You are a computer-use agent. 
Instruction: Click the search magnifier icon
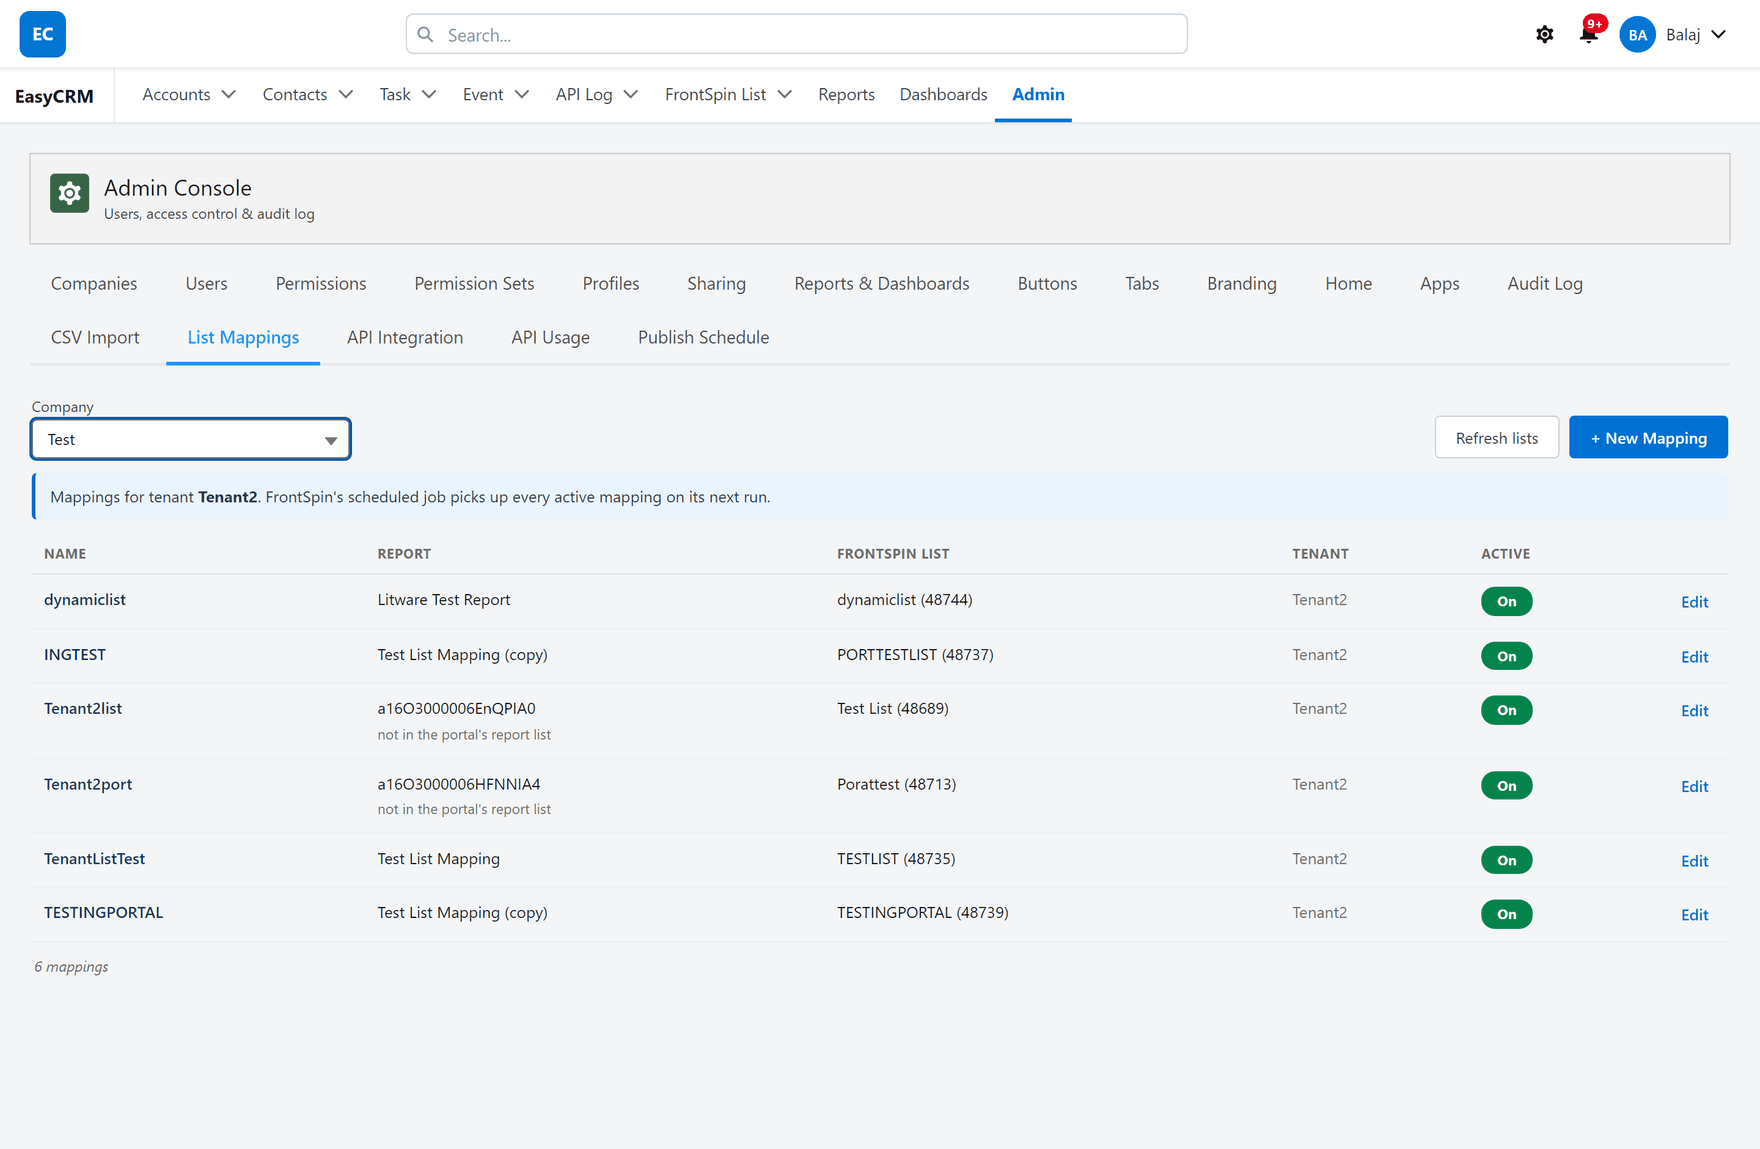pyautogui.click(x=426, y=35)
